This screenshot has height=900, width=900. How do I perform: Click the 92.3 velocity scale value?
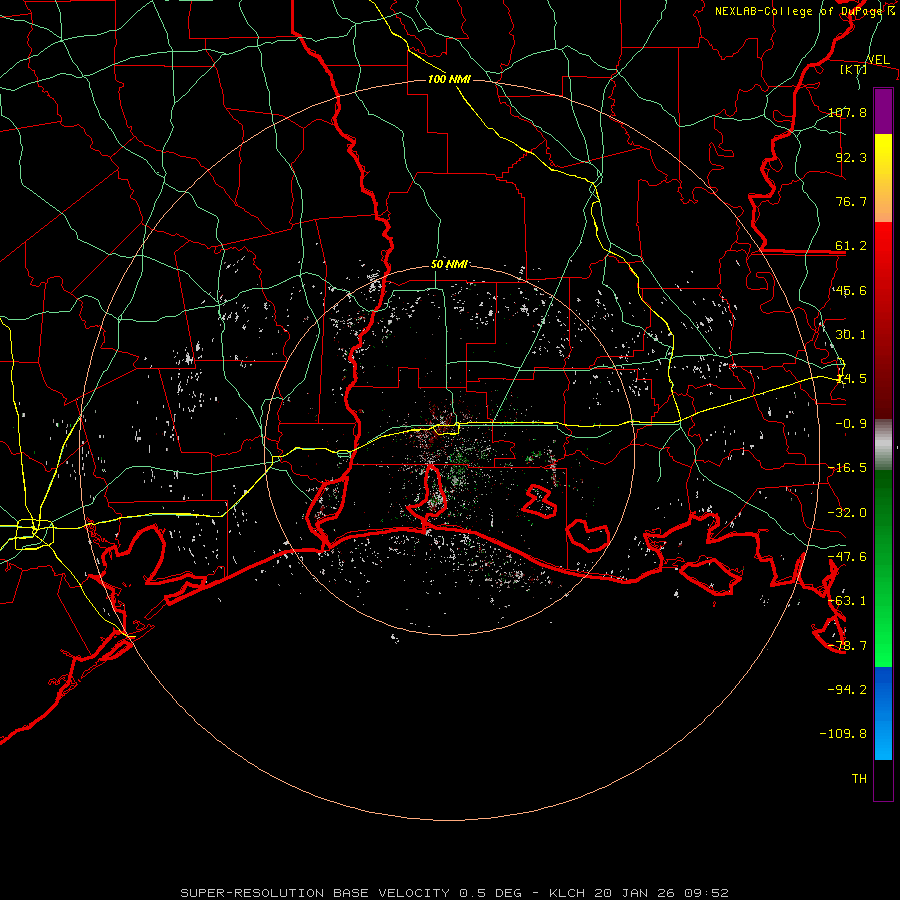coord(851,157)
